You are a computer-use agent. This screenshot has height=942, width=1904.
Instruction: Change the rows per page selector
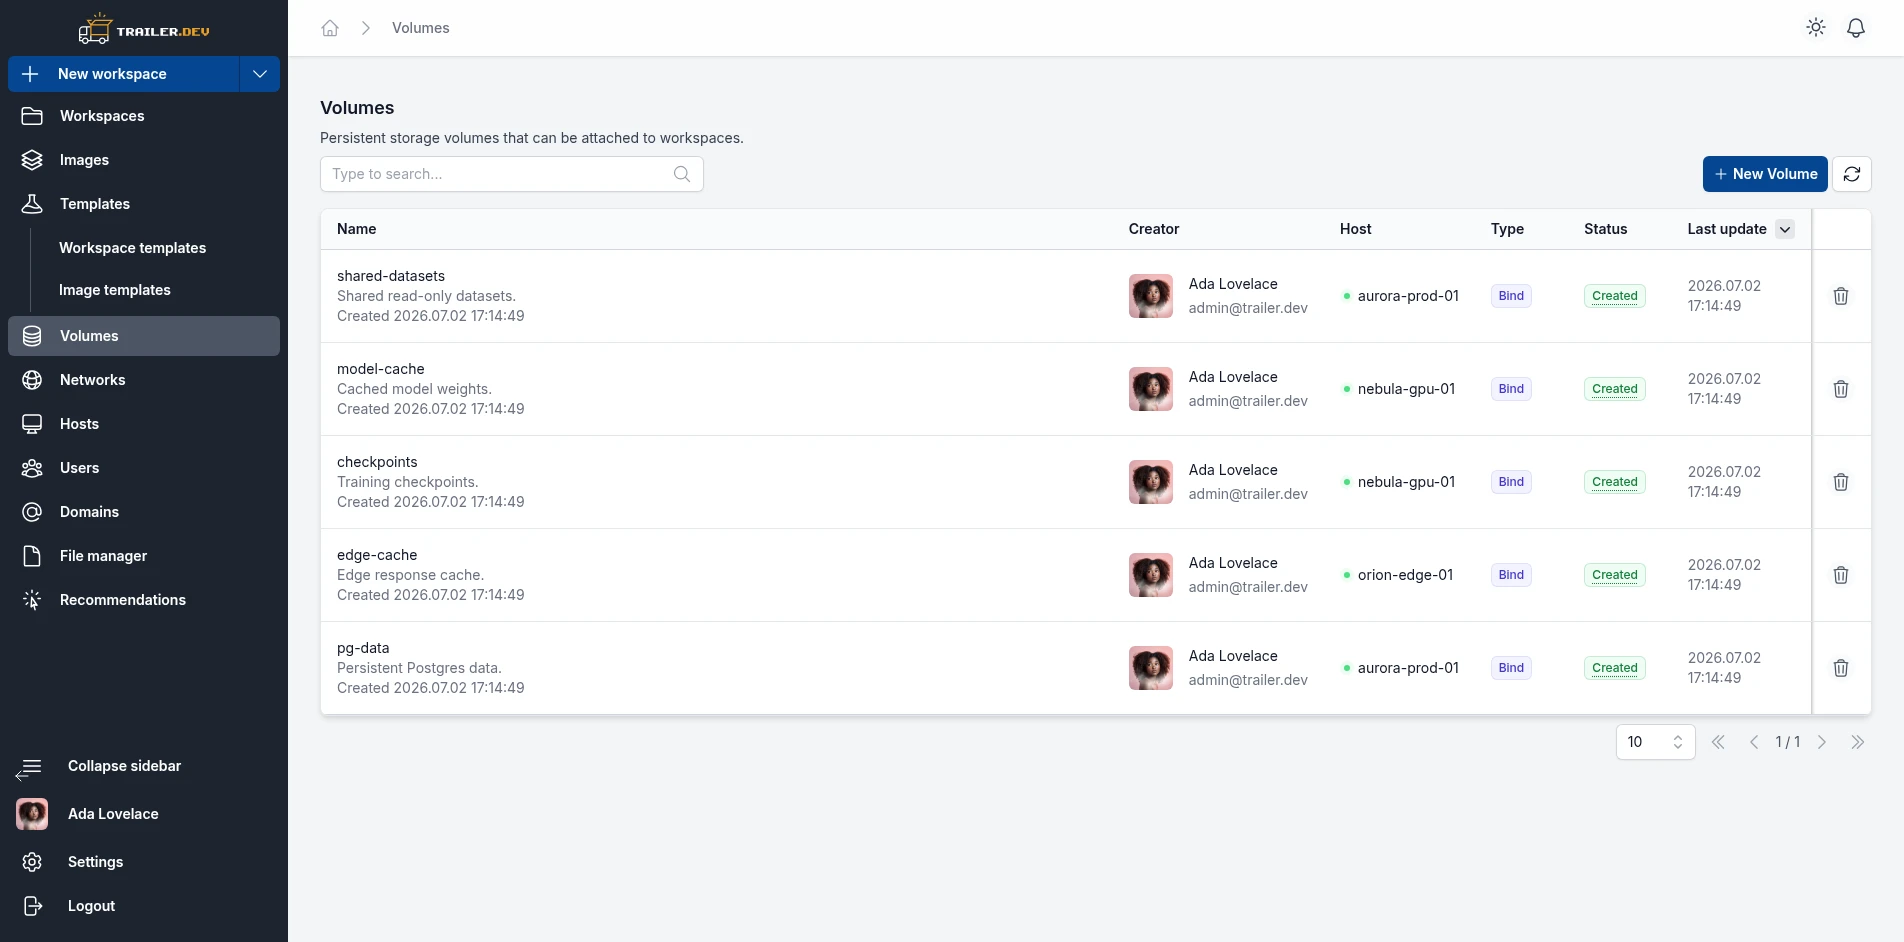click(x=1655, y=742)
